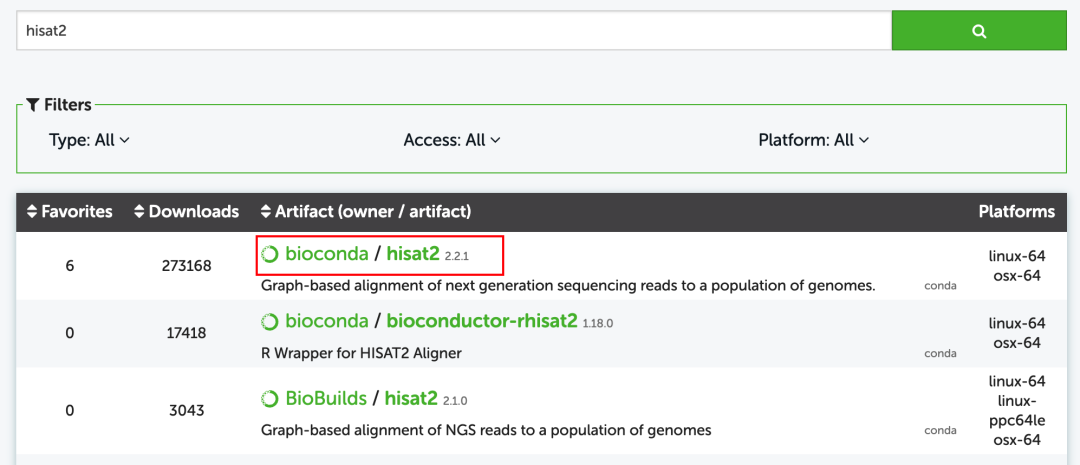Sort by Downloads column arrows
Viewport: 1080px width, 465px height.
[x=140, y=212]
